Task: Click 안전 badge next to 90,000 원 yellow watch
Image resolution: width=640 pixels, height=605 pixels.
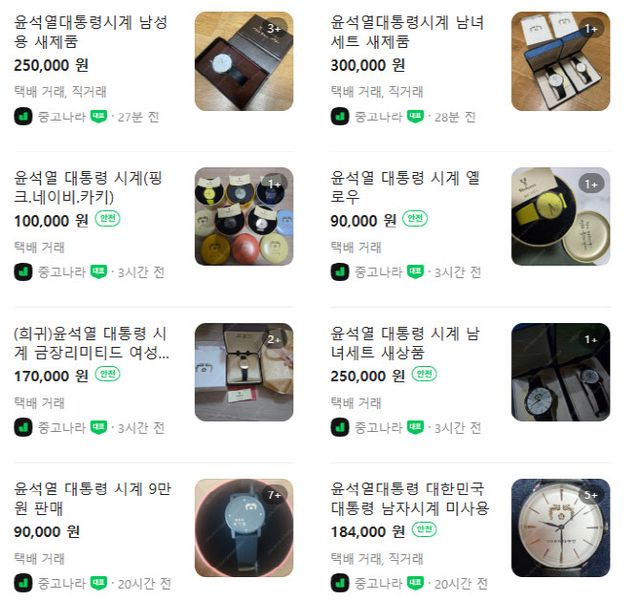Action: [415, 218]
